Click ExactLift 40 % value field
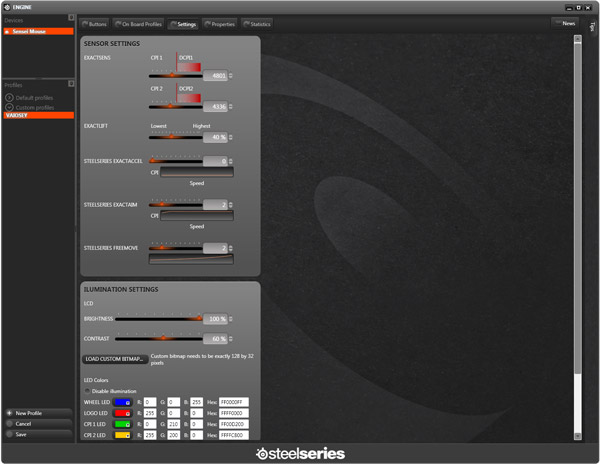The height and width of the screenshot is (464, 600). [215, 137]
